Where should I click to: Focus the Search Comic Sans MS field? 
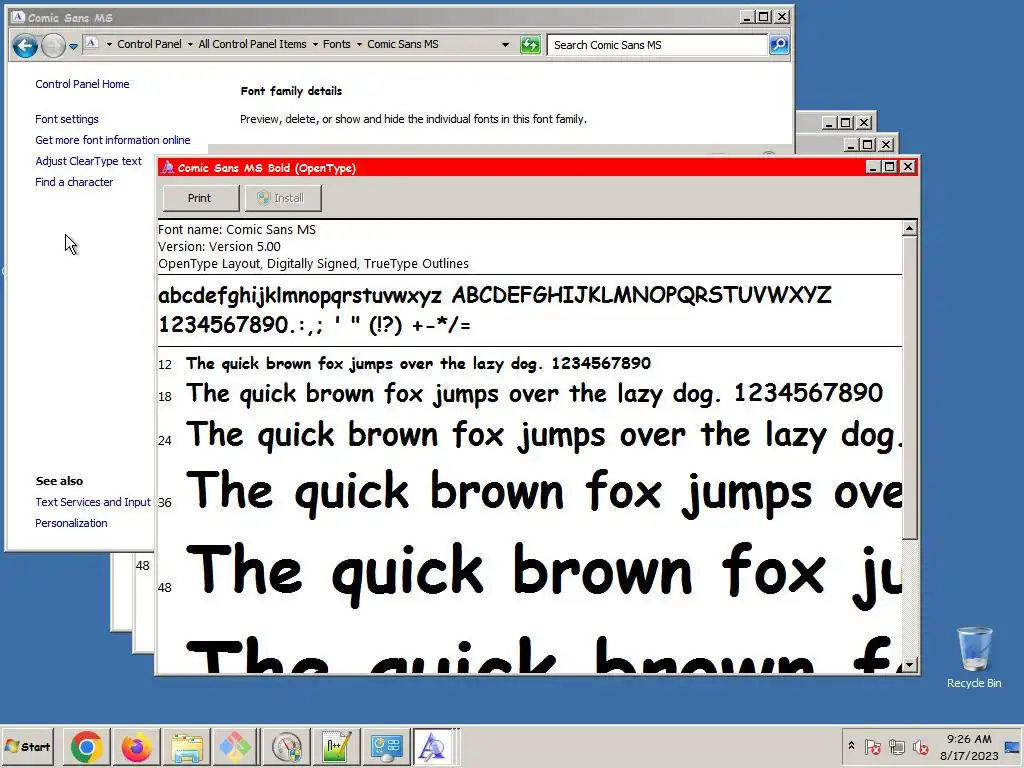pyautogui.click(x=656, y=45)
